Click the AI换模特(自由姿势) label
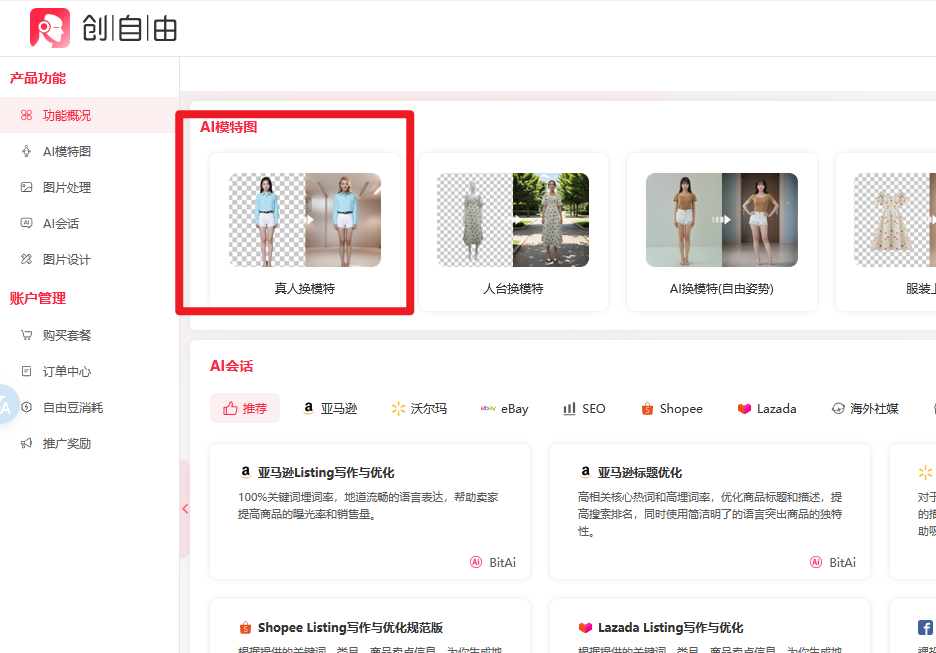 coord(722,289)
